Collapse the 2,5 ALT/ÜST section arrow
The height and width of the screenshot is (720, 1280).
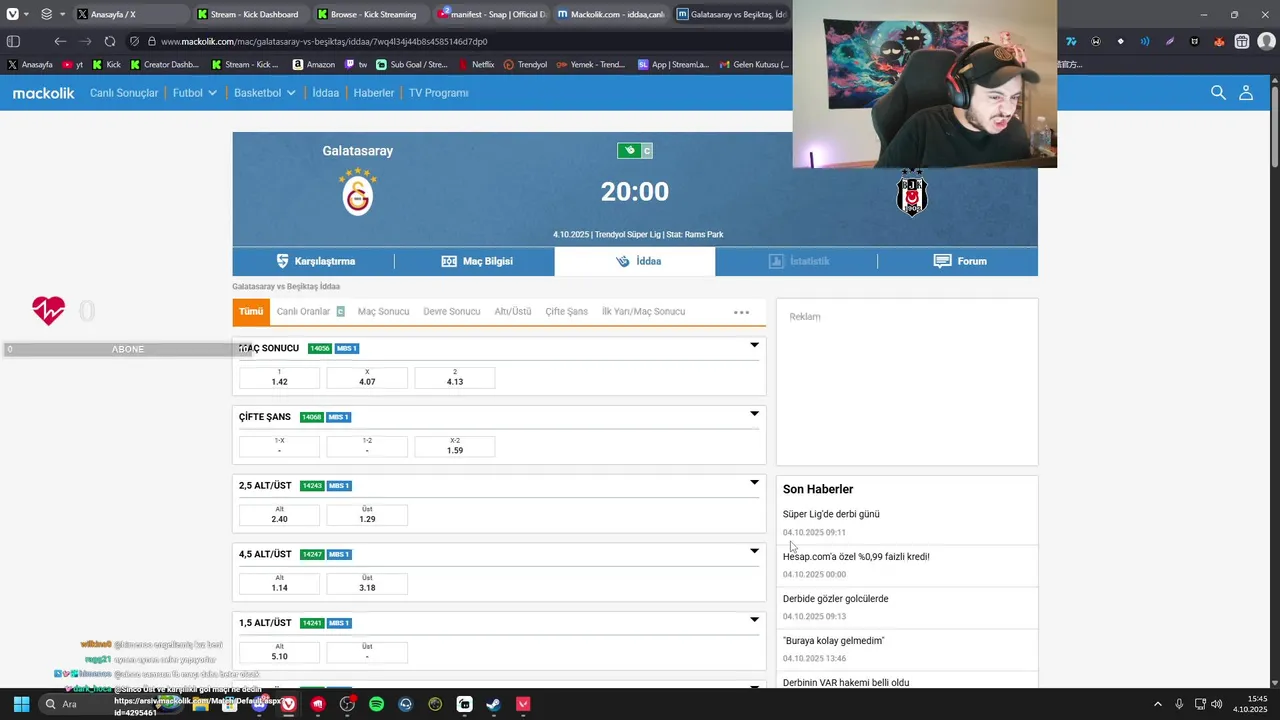point(755,483)
